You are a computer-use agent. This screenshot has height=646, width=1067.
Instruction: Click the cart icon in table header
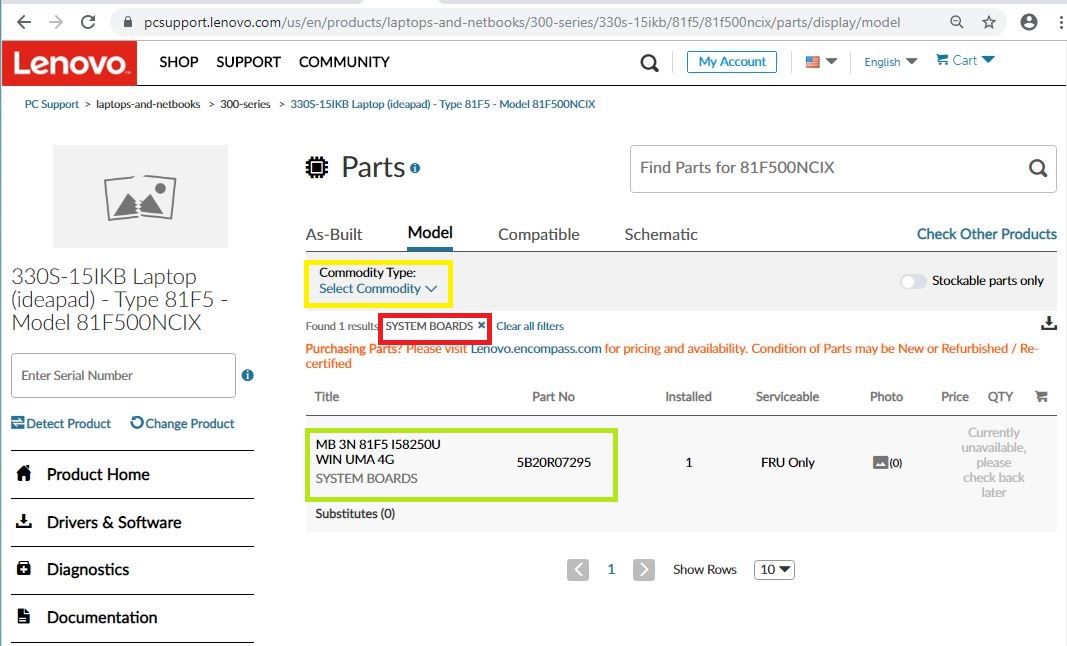pyautogui.click(x=1041, y=396)
